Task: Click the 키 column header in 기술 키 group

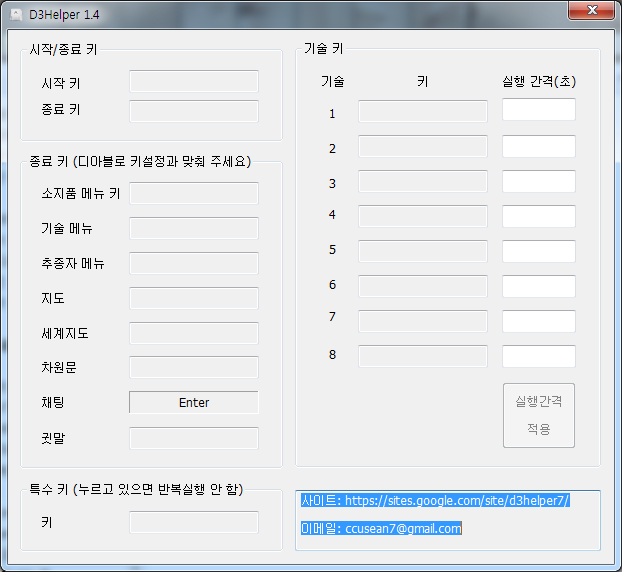Action: click(x=422, y=81)
